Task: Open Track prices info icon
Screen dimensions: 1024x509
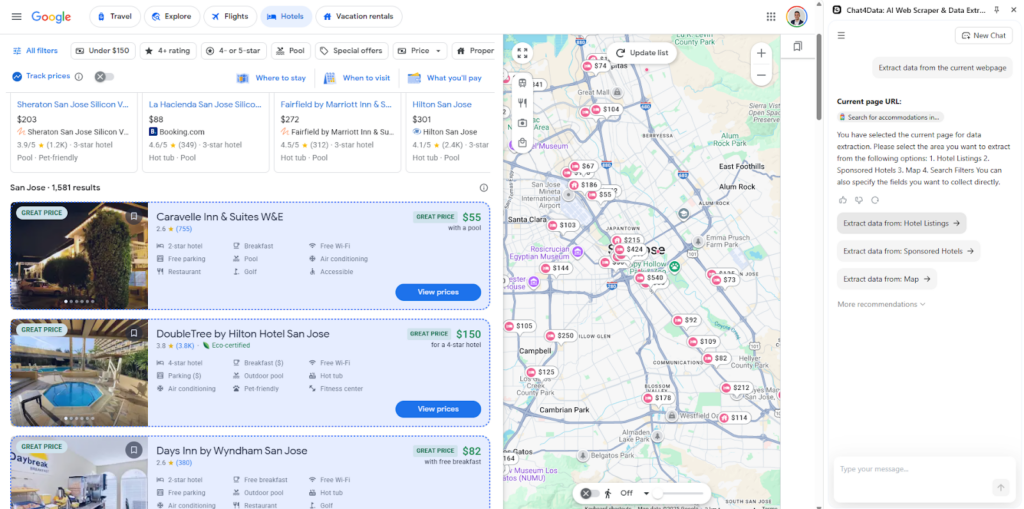Action: tap(79, 76)
